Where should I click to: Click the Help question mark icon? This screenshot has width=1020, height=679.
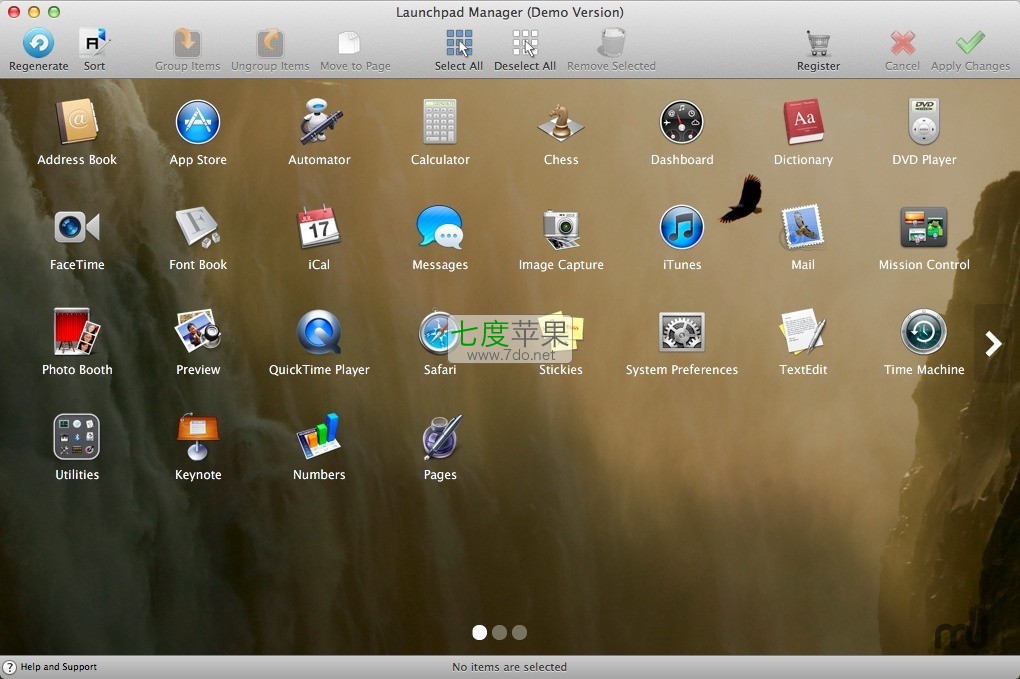(10, 667)
